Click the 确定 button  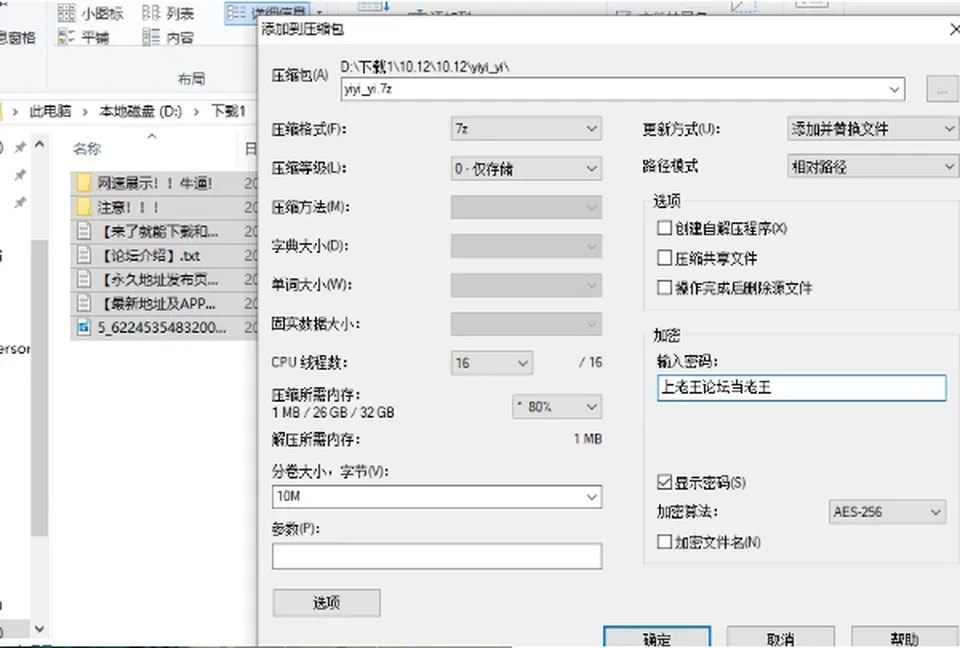pos(657,637)
